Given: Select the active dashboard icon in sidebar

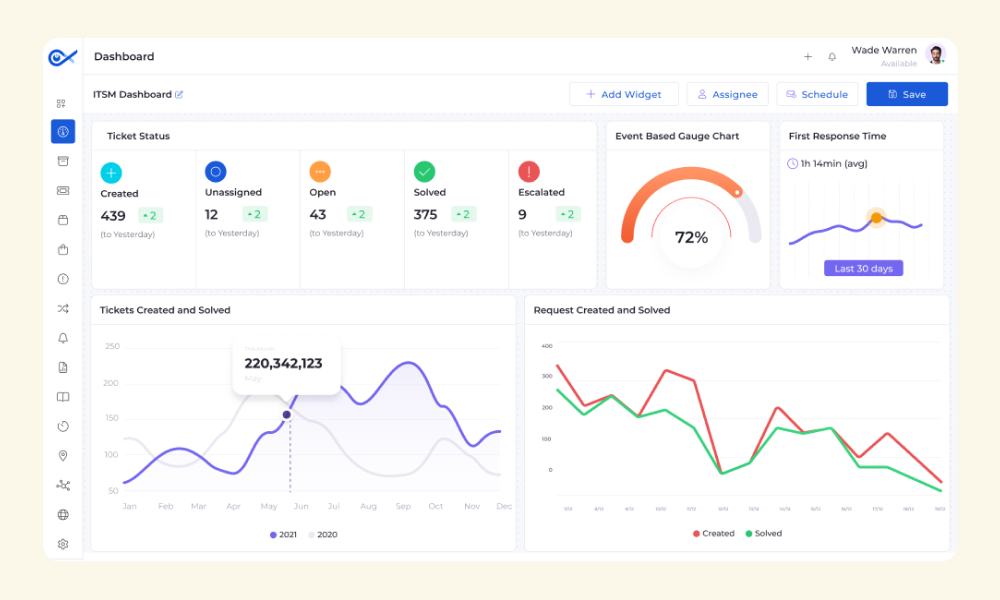Looking at the screenshot, I should pos(62,131).
